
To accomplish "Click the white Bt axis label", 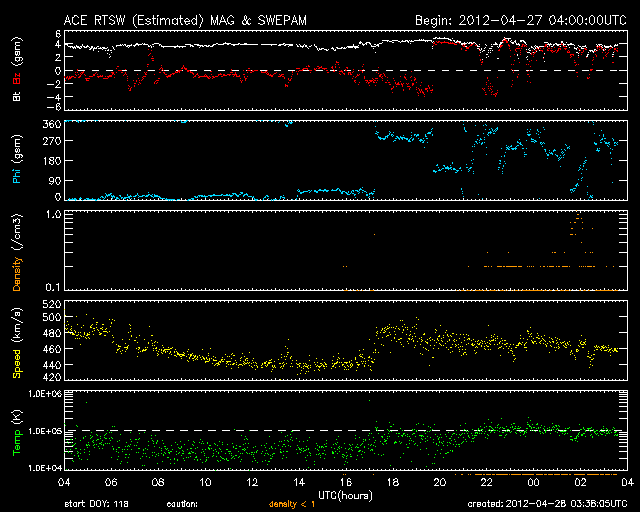I will pos(16,99).
